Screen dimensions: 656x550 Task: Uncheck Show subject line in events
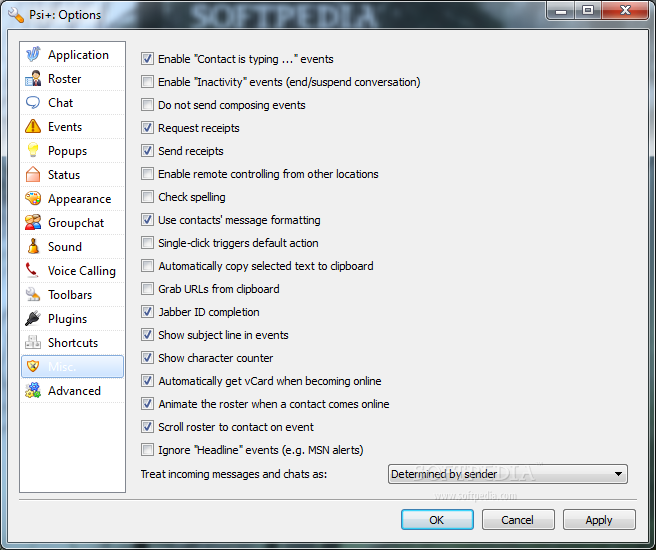[147, 335]
